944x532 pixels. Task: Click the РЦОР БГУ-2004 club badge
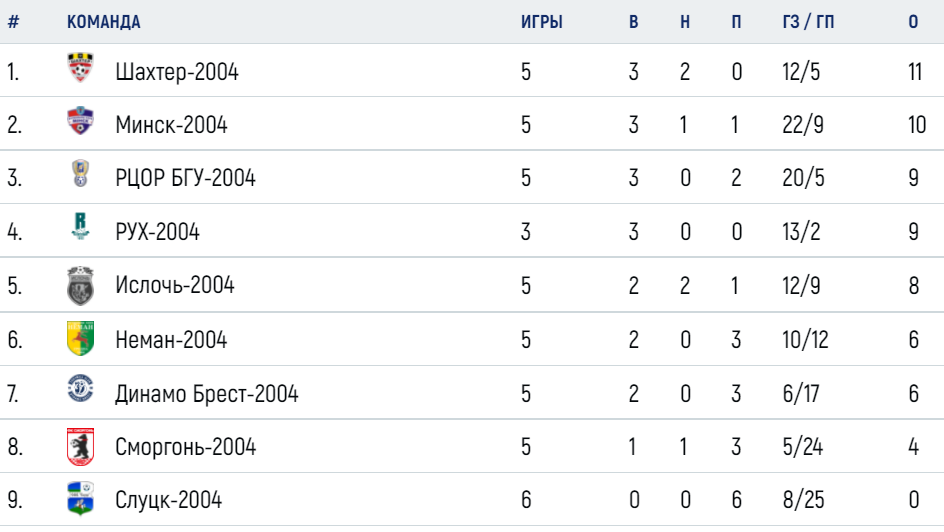(x=80, y=173)
